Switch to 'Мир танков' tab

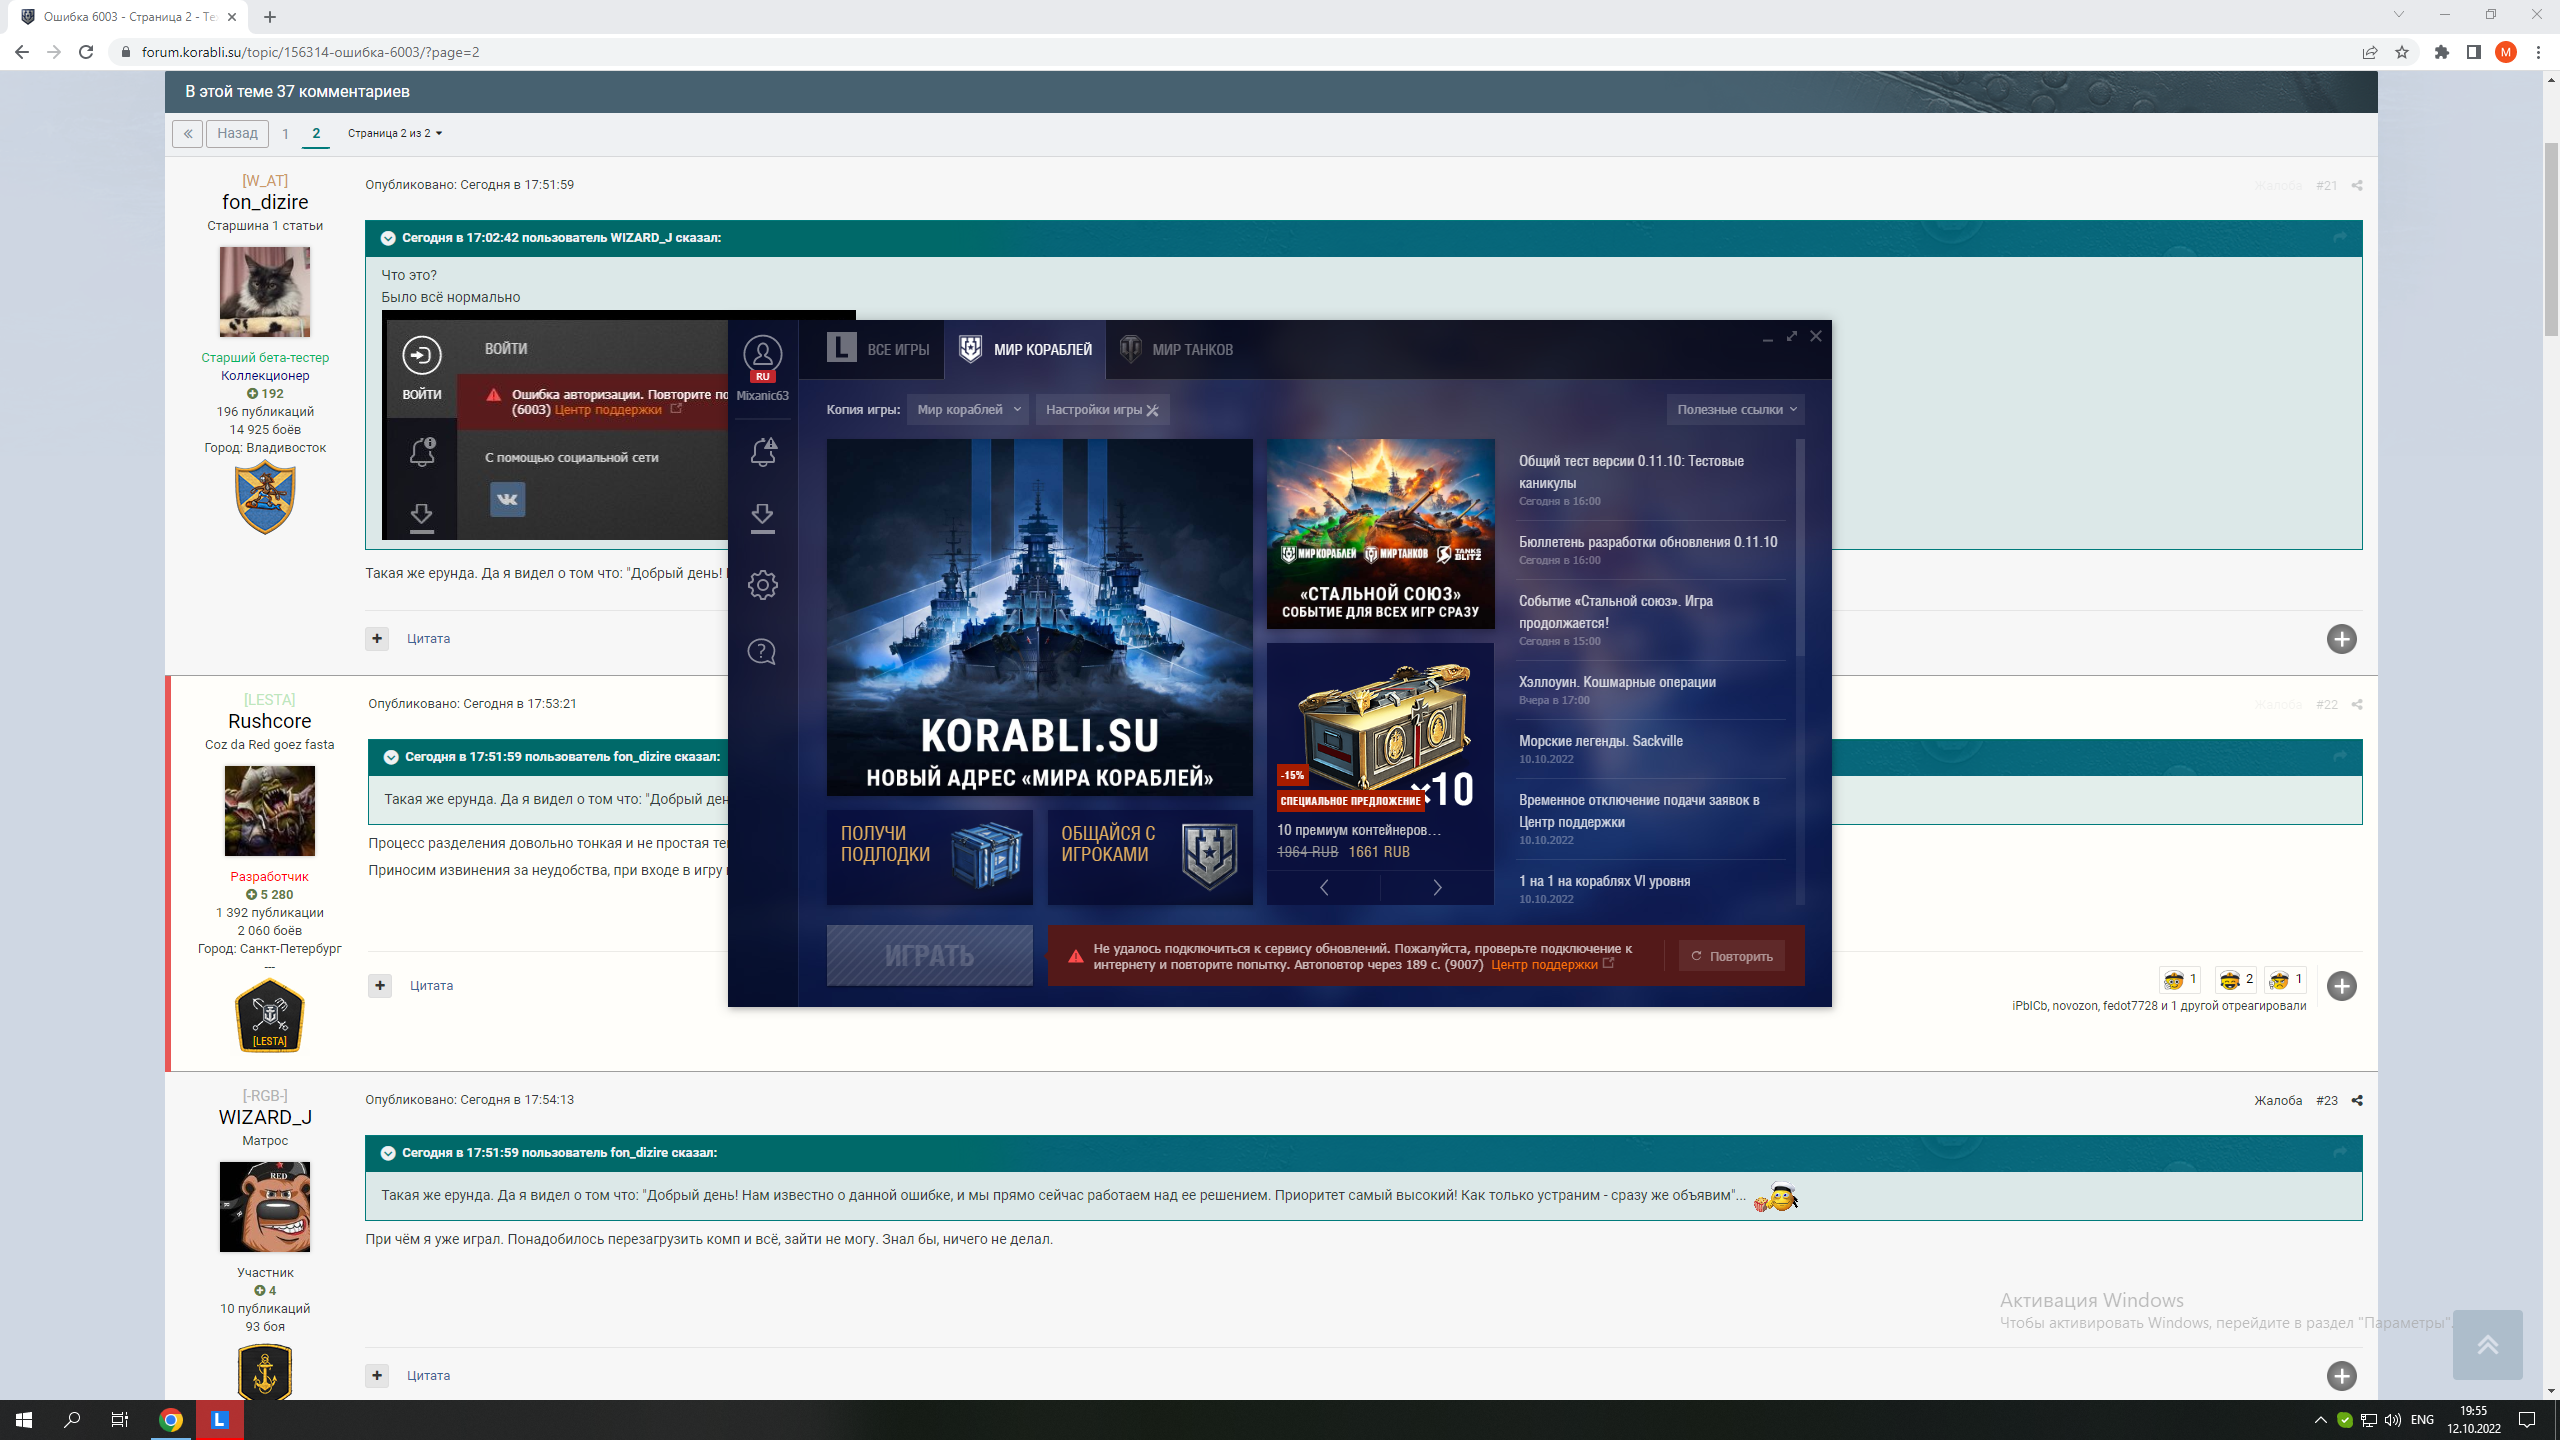click(1176, 349)
